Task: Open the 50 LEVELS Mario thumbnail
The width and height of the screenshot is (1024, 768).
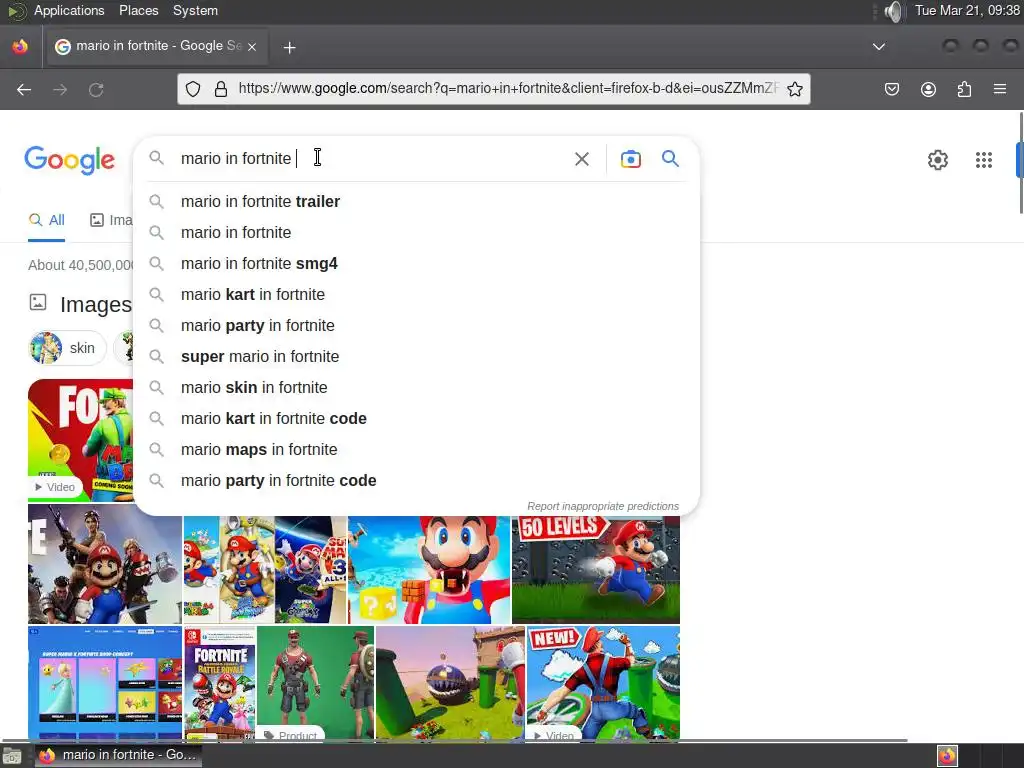Action: click(596, 569)
